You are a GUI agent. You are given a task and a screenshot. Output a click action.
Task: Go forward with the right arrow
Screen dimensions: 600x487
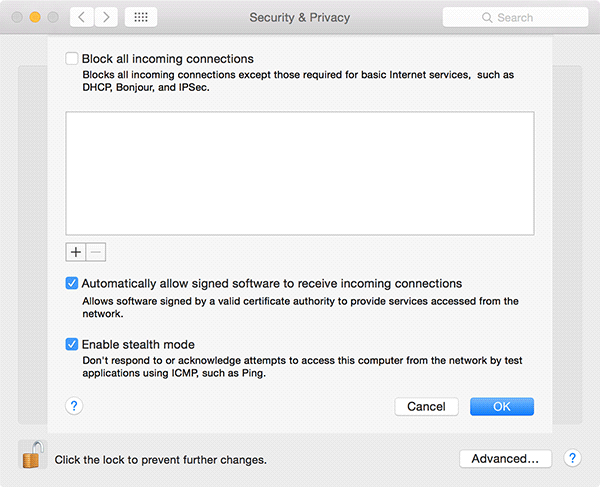107,18
